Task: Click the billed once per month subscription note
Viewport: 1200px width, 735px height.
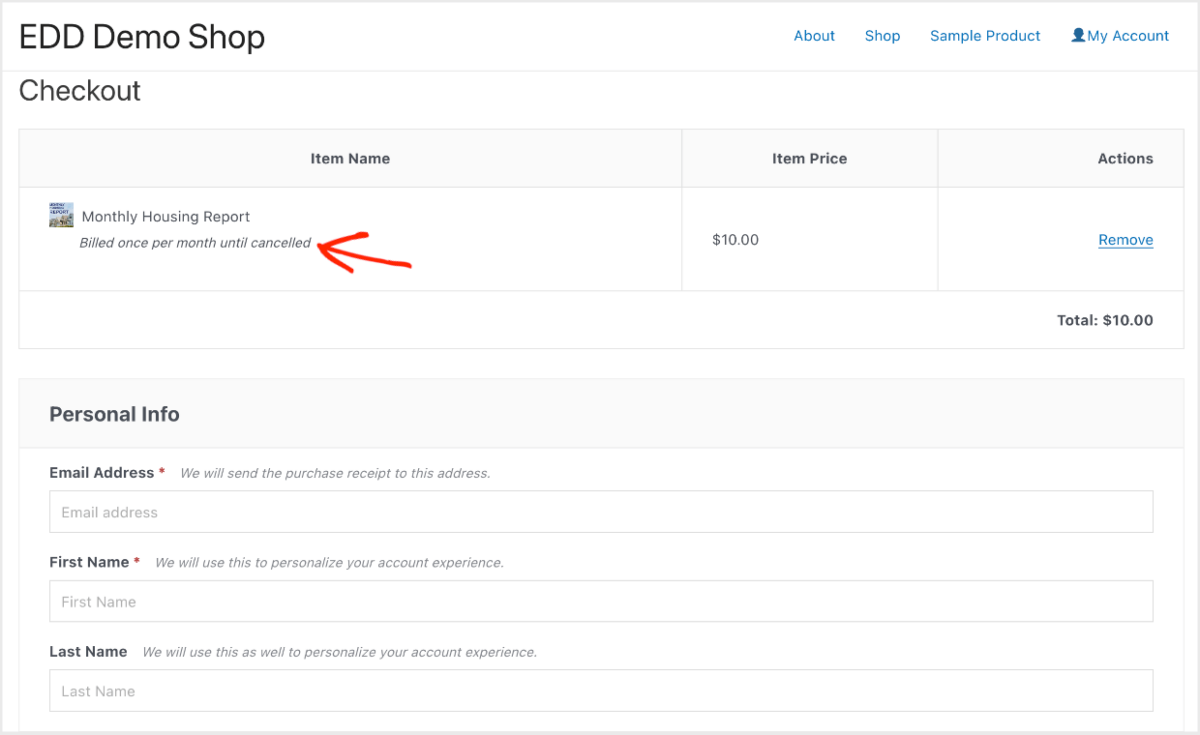Action: pos(194,242)
